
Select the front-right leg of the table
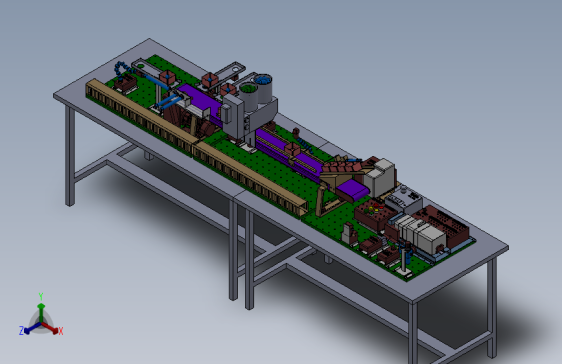pyautogui.click(x=413, y=332)
